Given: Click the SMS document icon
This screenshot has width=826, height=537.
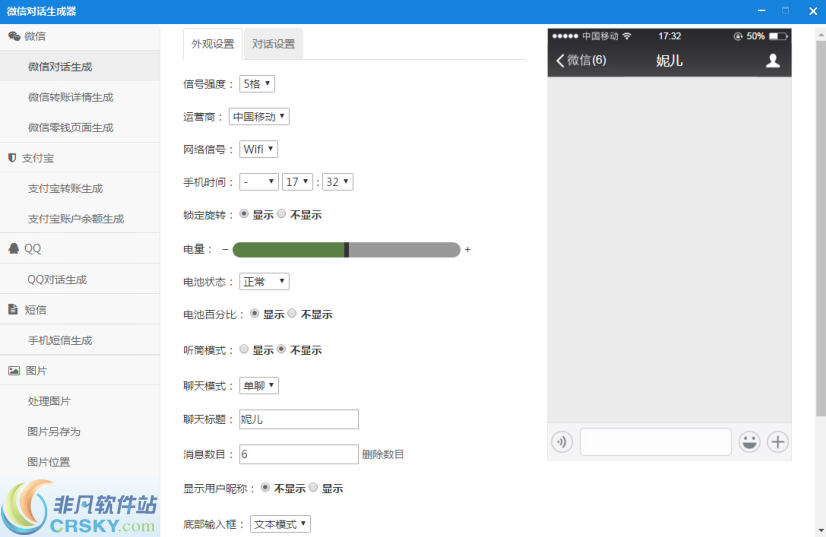Looking at the screenshot, I should click(13, 309).
